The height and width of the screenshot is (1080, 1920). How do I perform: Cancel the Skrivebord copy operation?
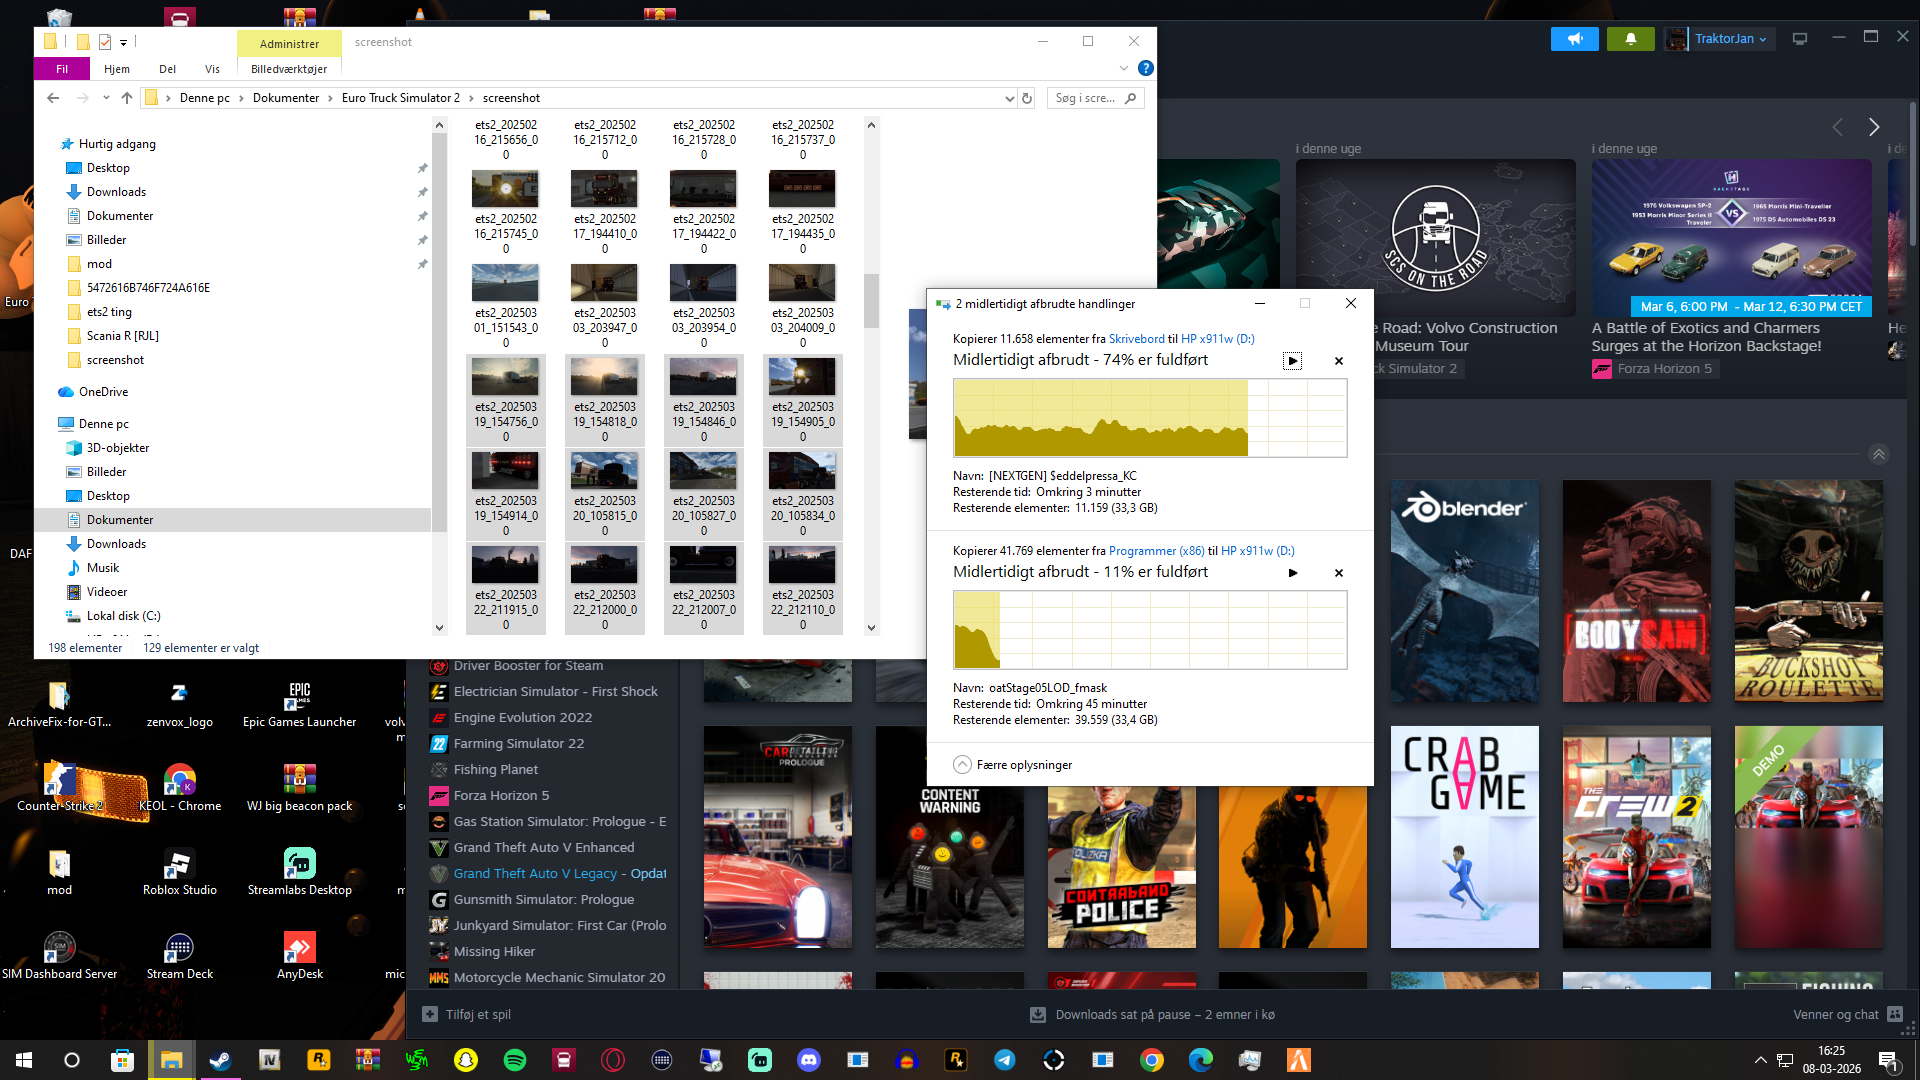tap(1339, 361)
